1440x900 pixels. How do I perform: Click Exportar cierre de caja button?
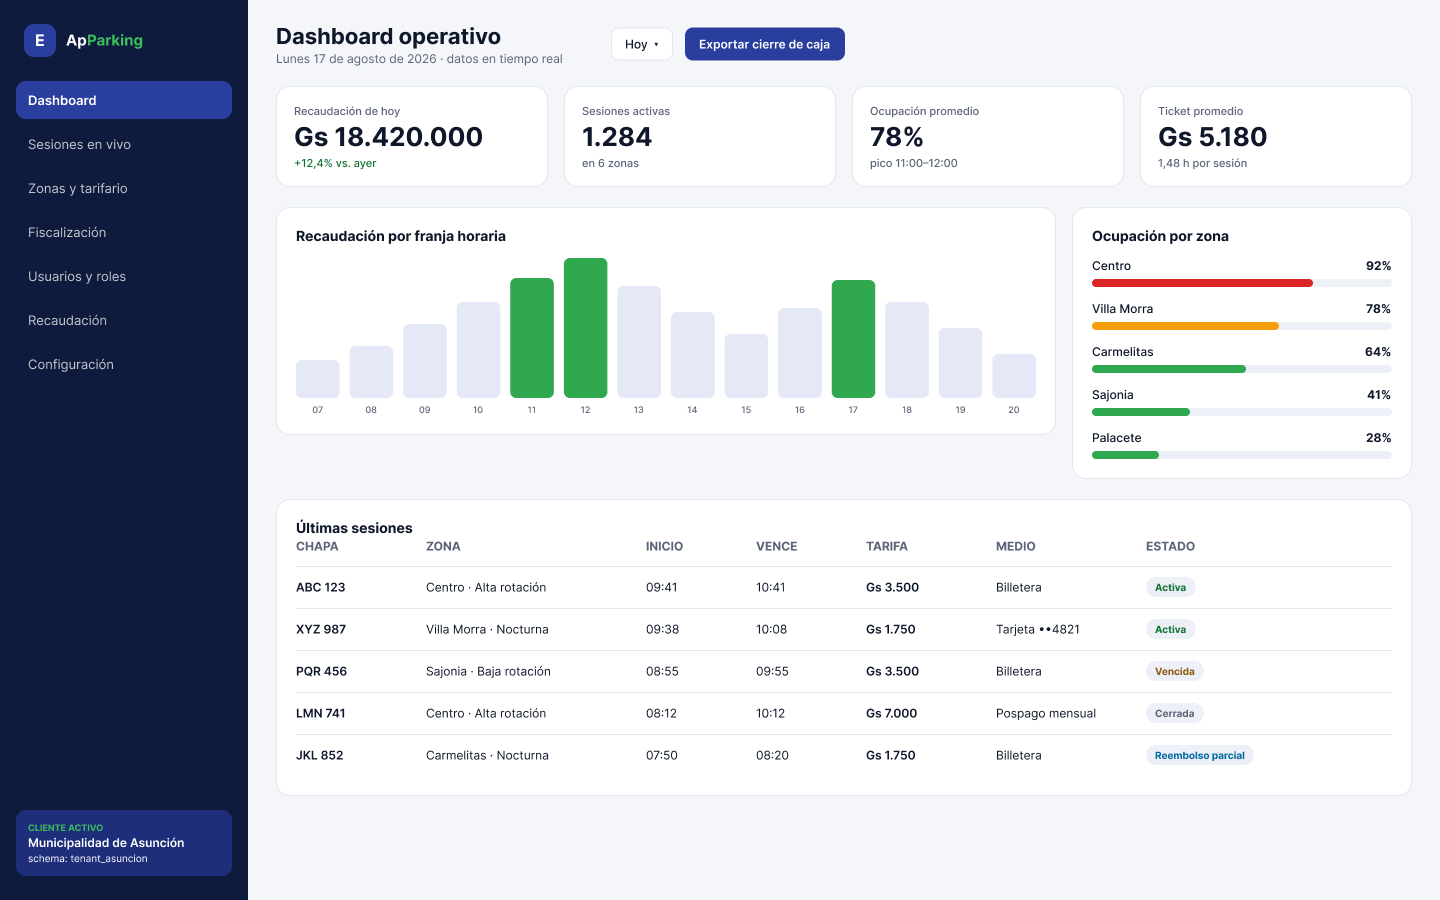click(x=765, y=44)
